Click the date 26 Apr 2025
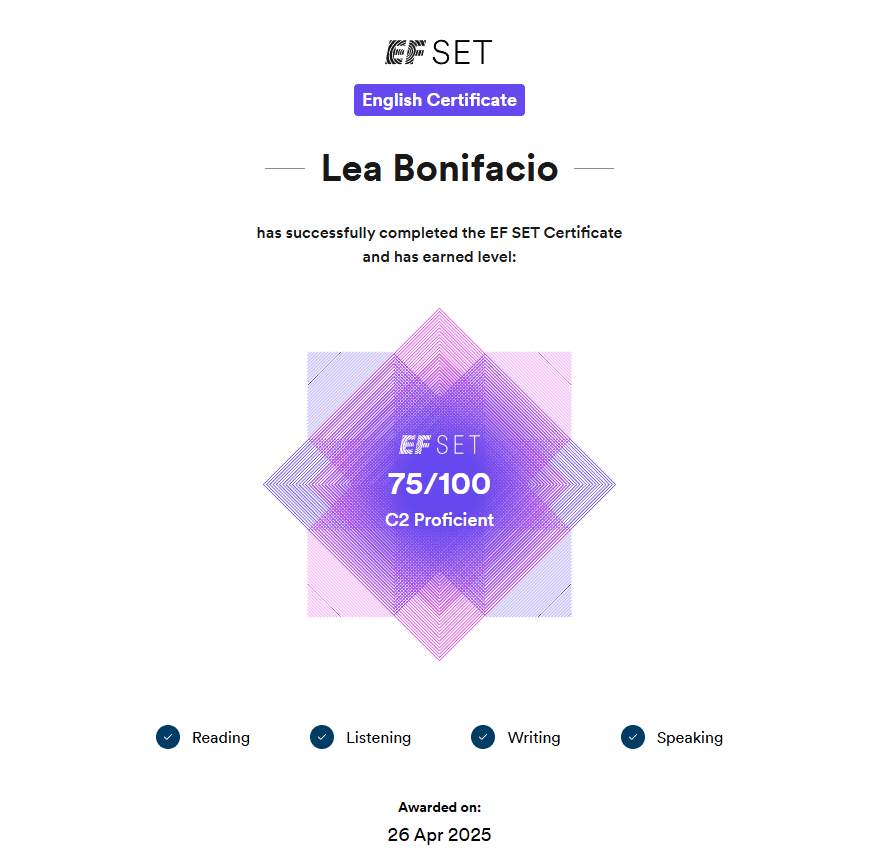The image size is (888, 854). (439, 834)
